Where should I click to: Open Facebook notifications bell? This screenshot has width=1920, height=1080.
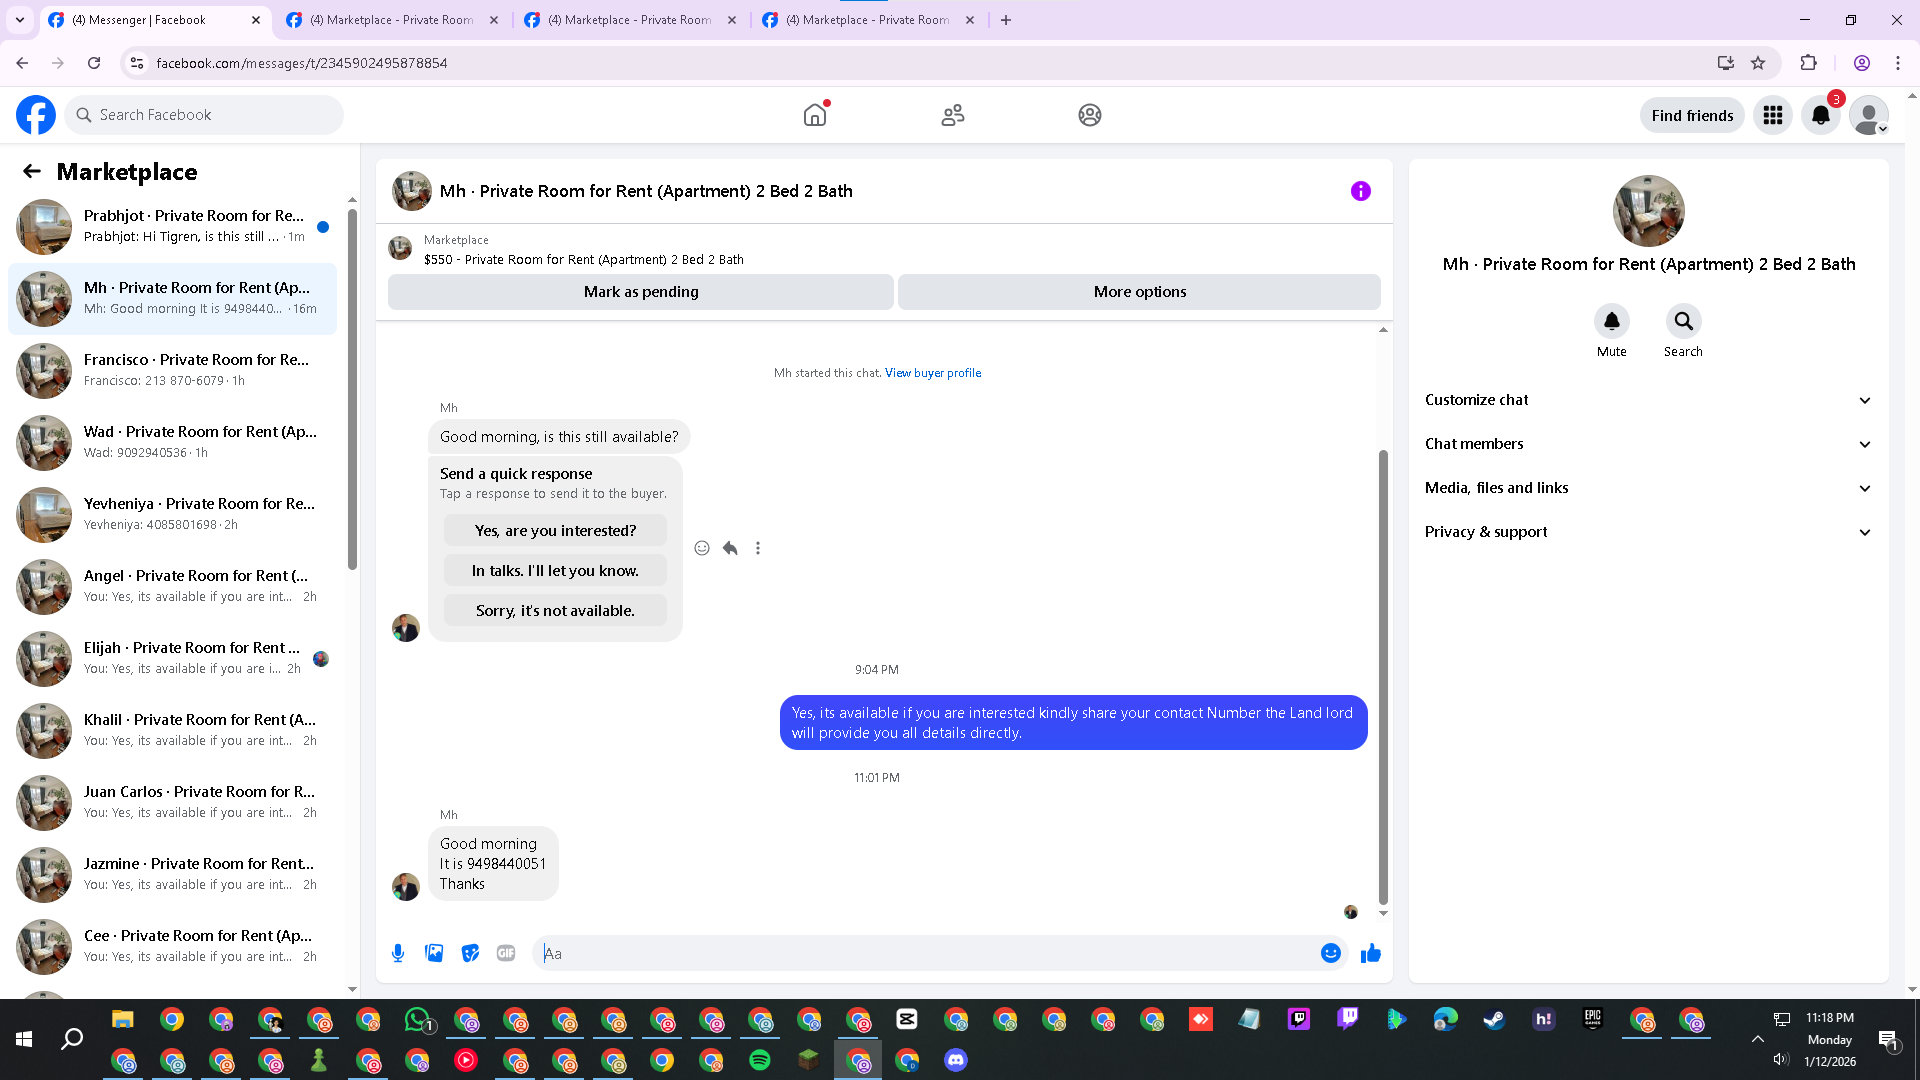pyautogui.click(x=1820, y=115)
